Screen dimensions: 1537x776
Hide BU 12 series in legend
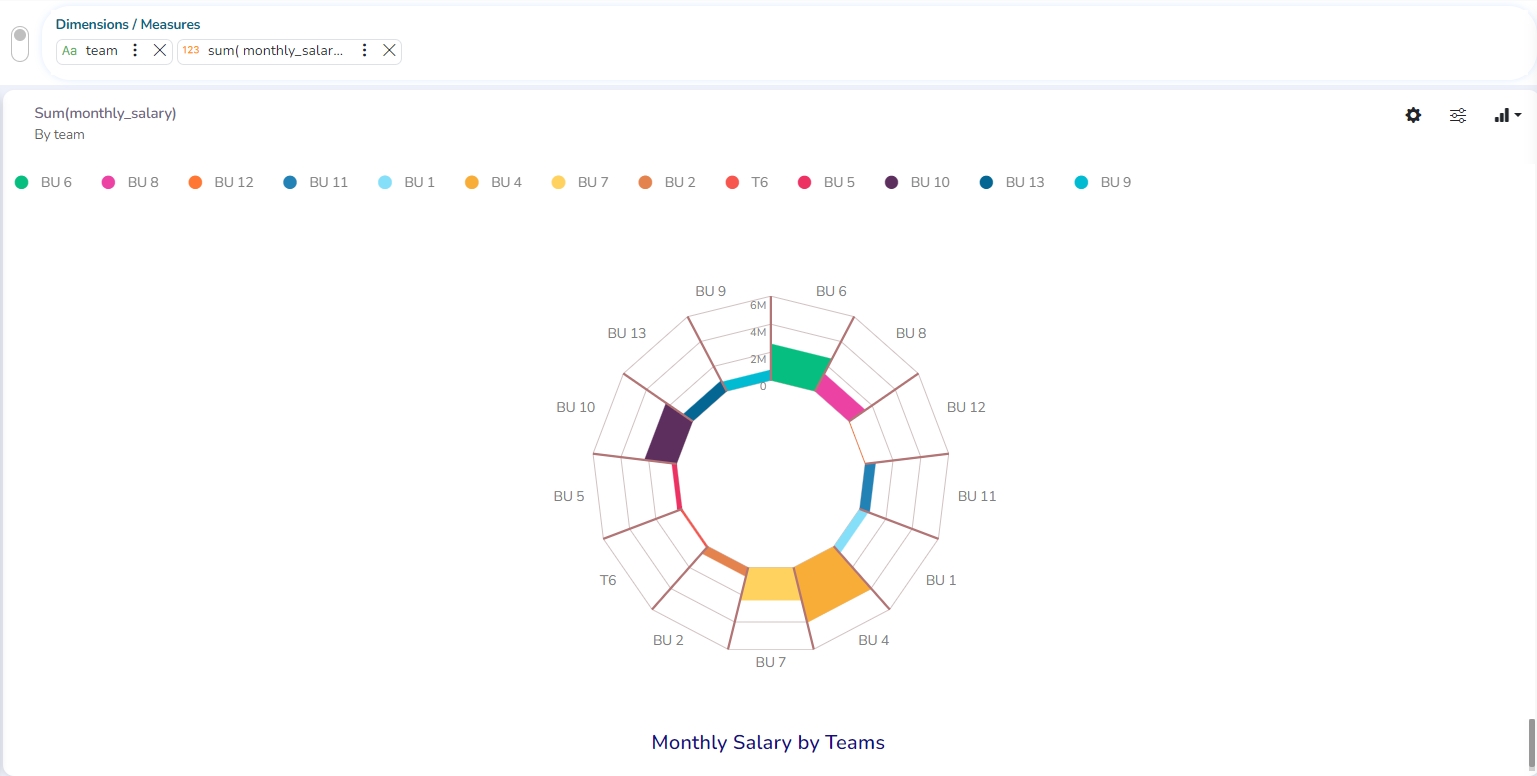(x=221, y=182)
